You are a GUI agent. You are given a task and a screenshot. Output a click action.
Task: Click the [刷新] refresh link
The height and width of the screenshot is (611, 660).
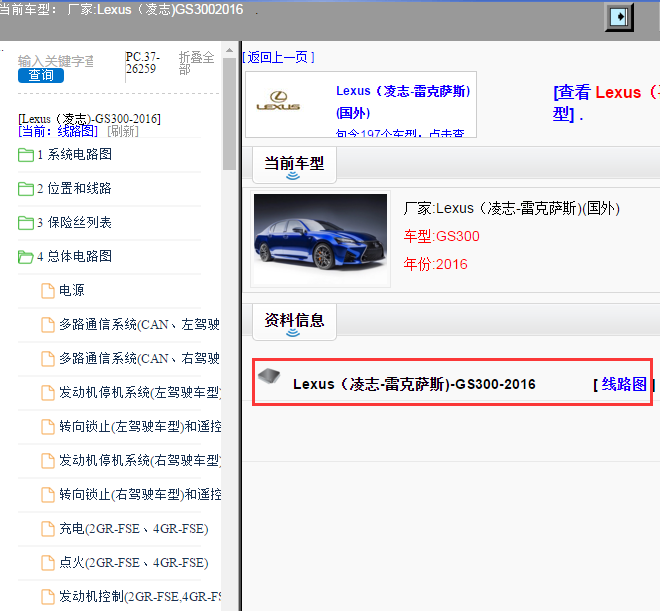[x=123, y=131]
